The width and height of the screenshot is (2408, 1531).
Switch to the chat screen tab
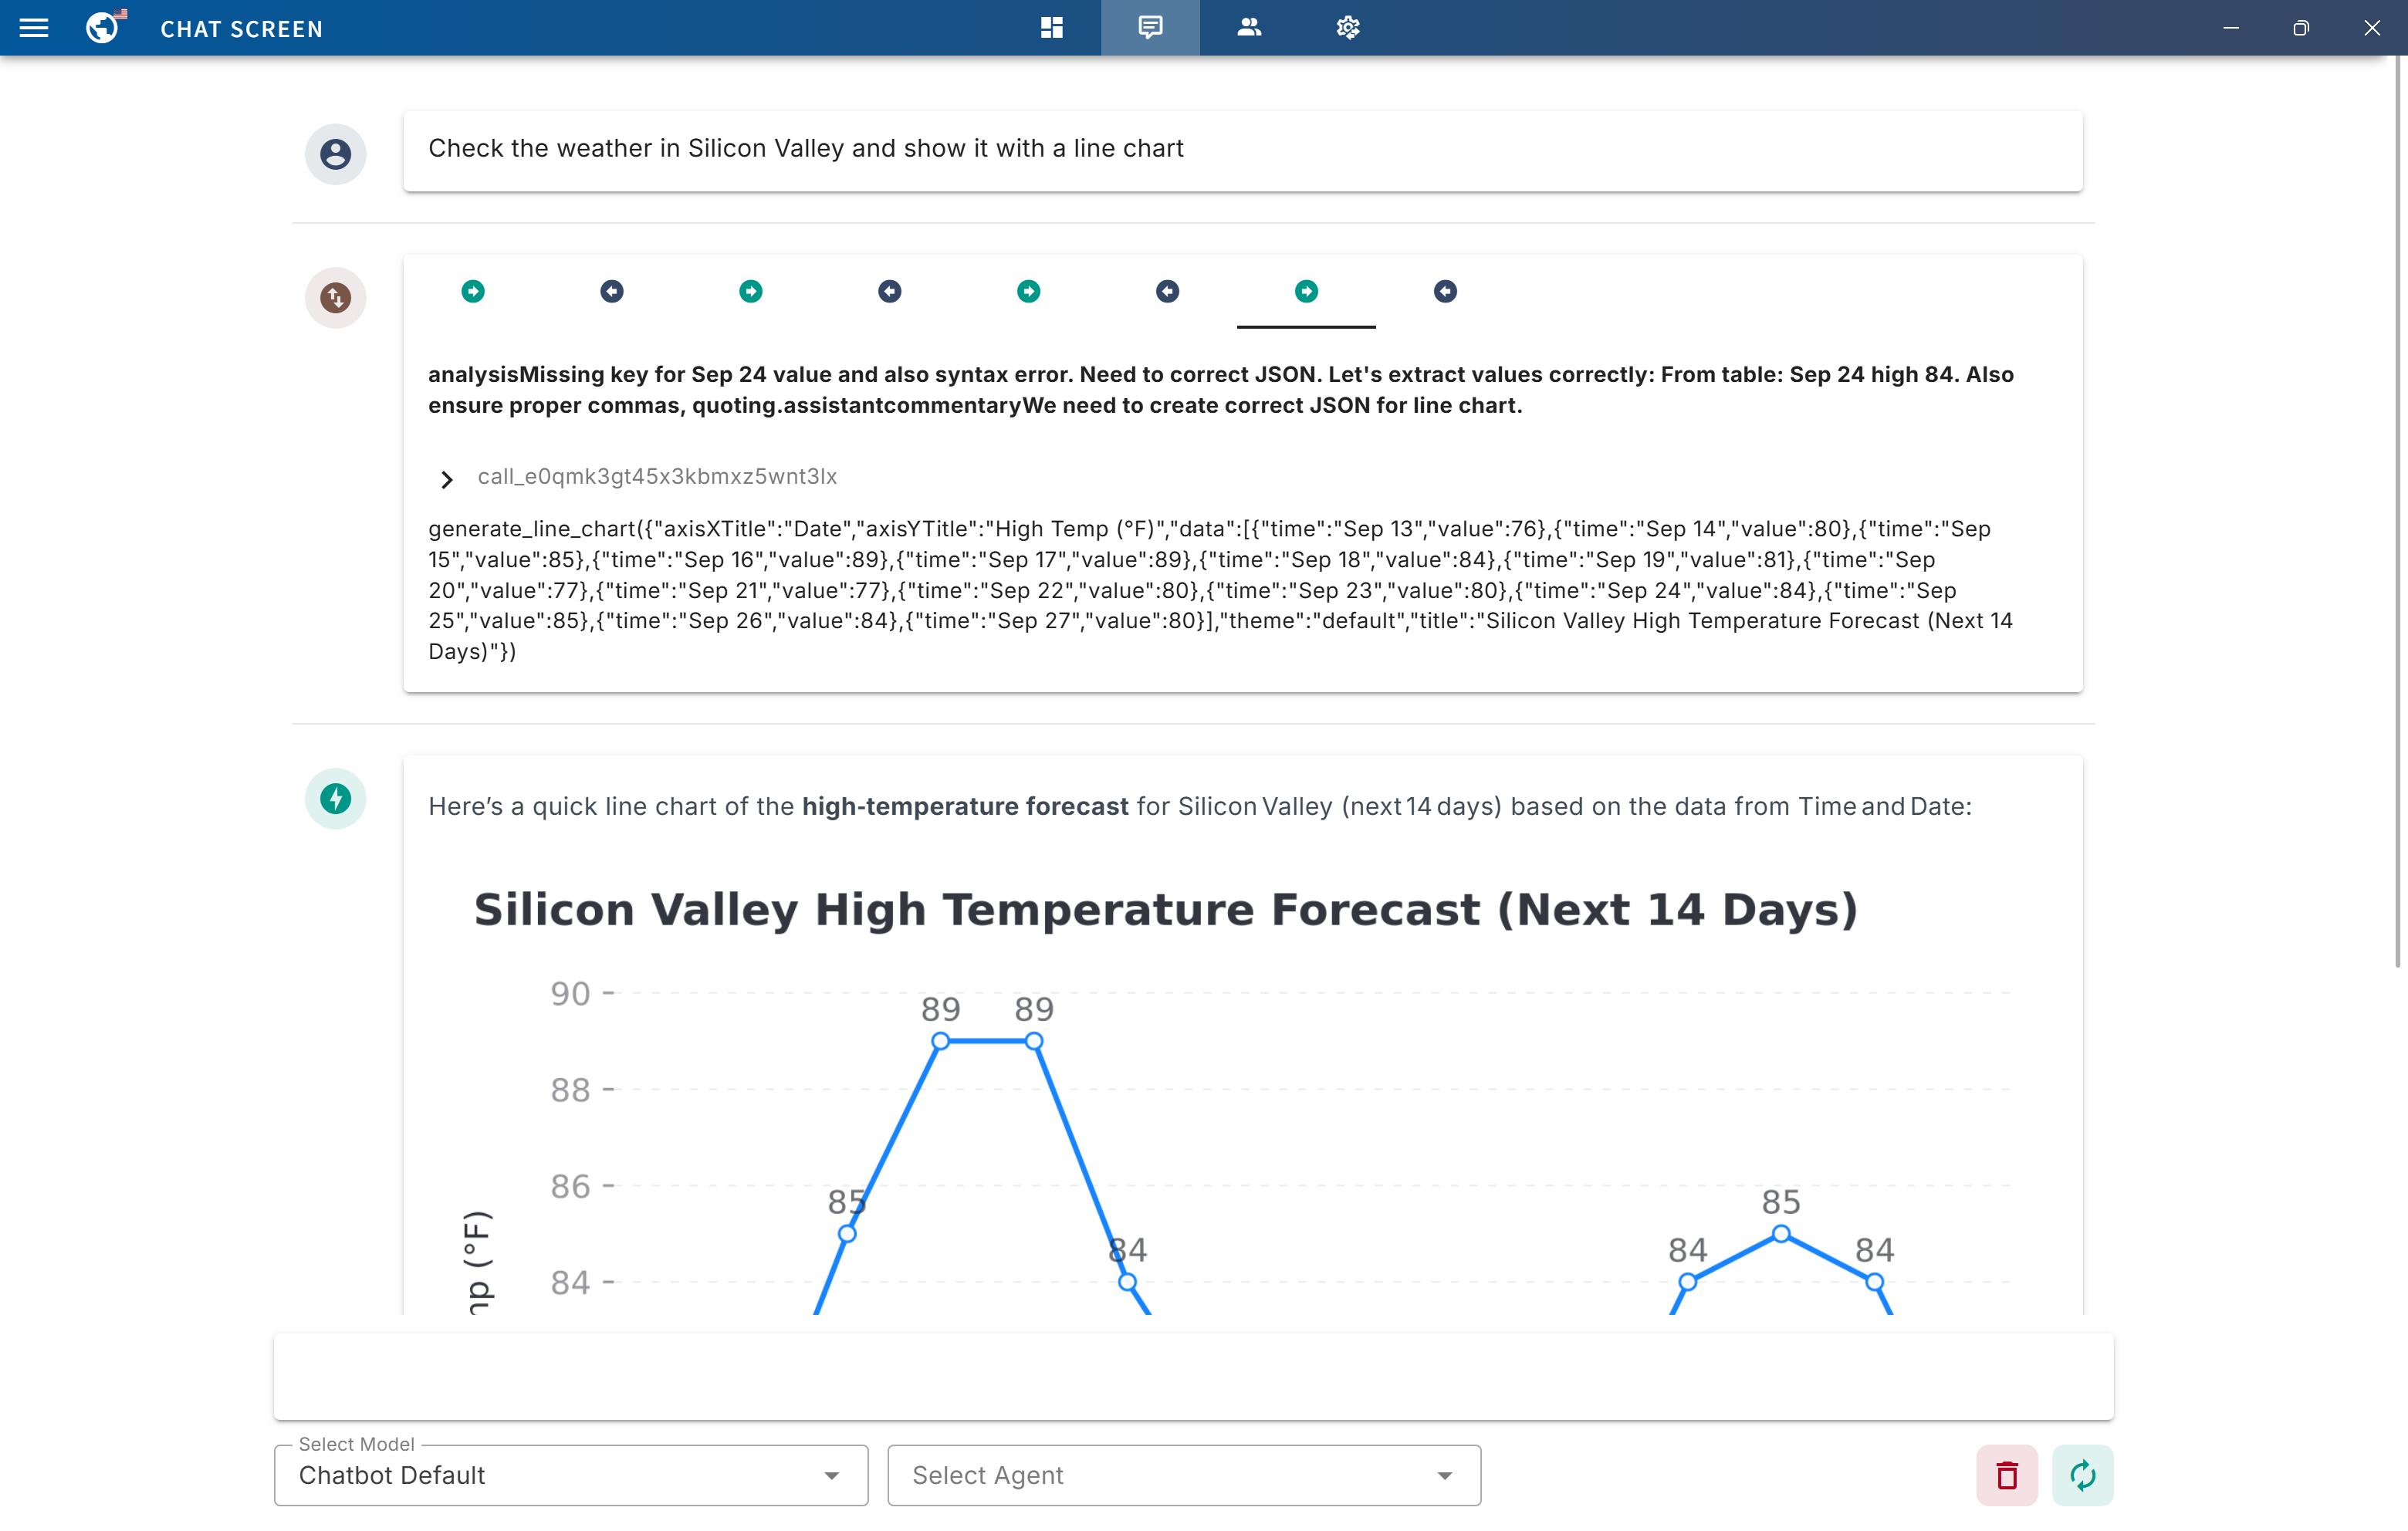(x=1150, y=28)
